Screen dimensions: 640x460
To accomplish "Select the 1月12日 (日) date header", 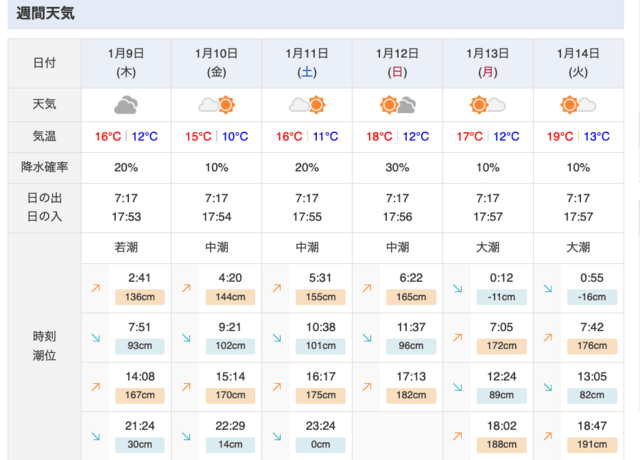I will coord(397,62).
